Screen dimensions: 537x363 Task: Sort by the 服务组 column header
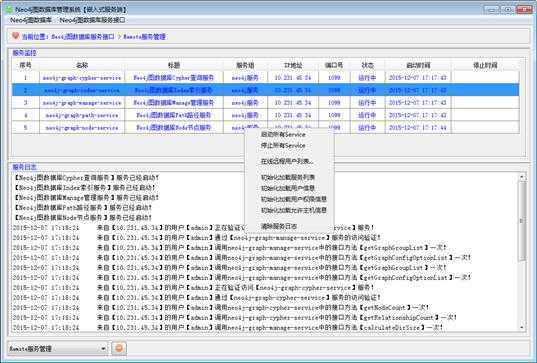pyautogui.click(x=245, y=65)
